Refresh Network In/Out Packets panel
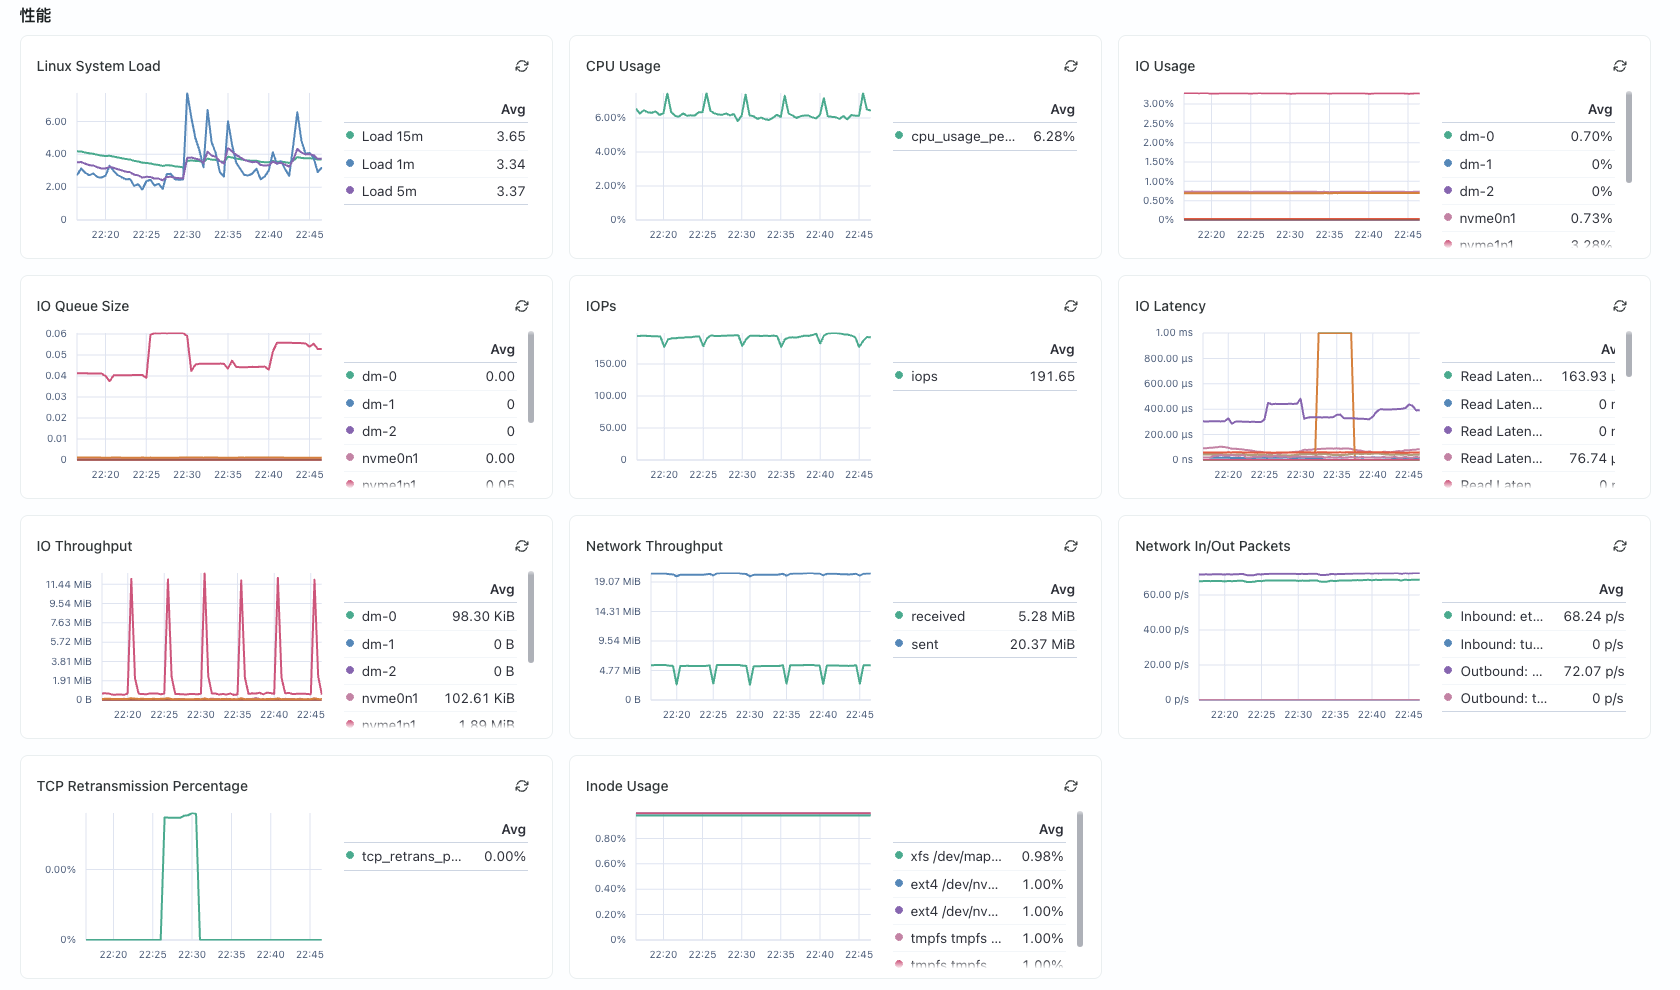 click(x=1620, y=546)
